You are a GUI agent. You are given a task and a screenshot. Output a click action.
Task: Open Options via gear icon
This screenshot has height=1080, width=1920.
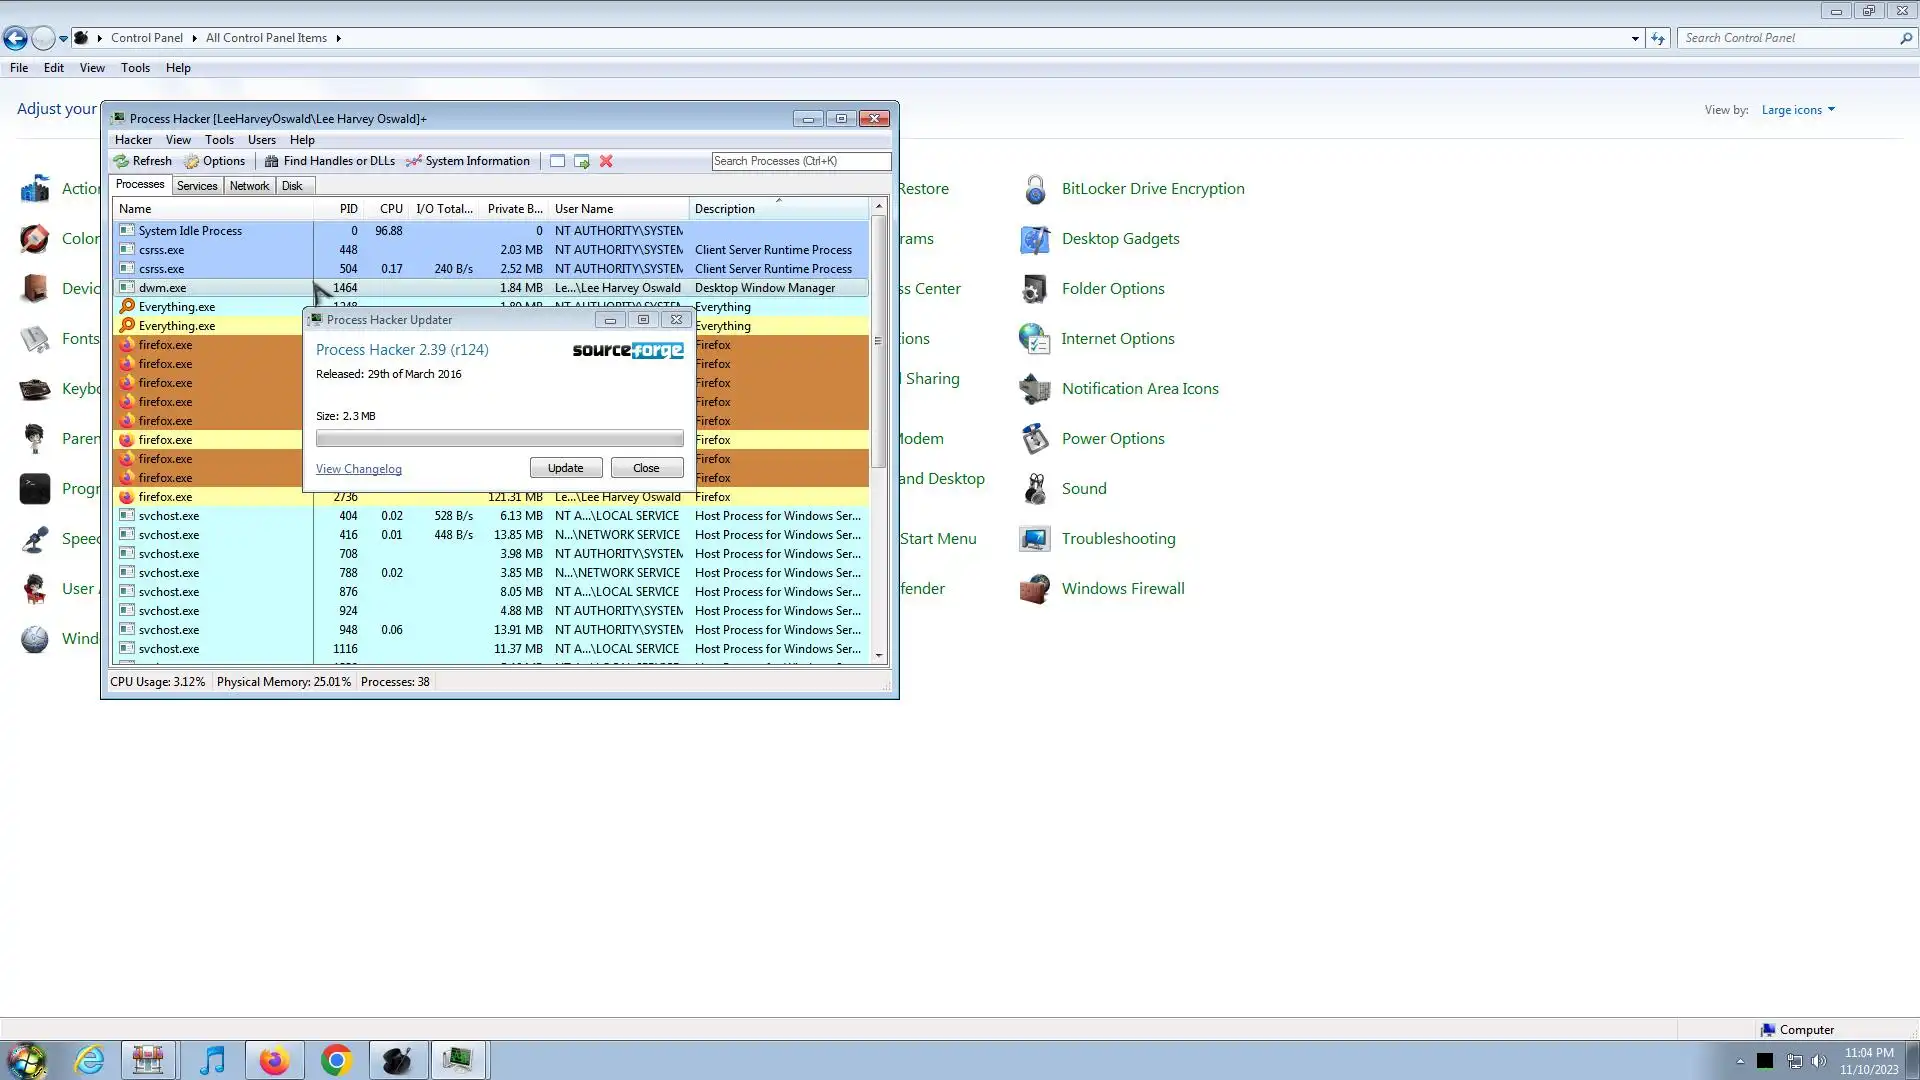pyautogui.click(x=191, y=161)
